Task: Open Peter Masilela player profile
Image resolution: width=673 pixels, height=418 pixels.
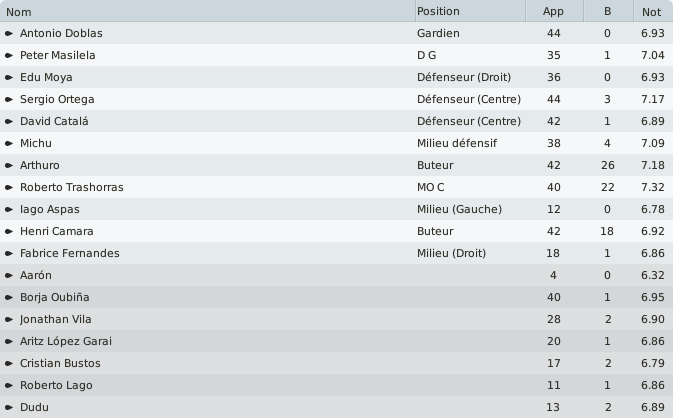Action: click(x=58, y=55)
